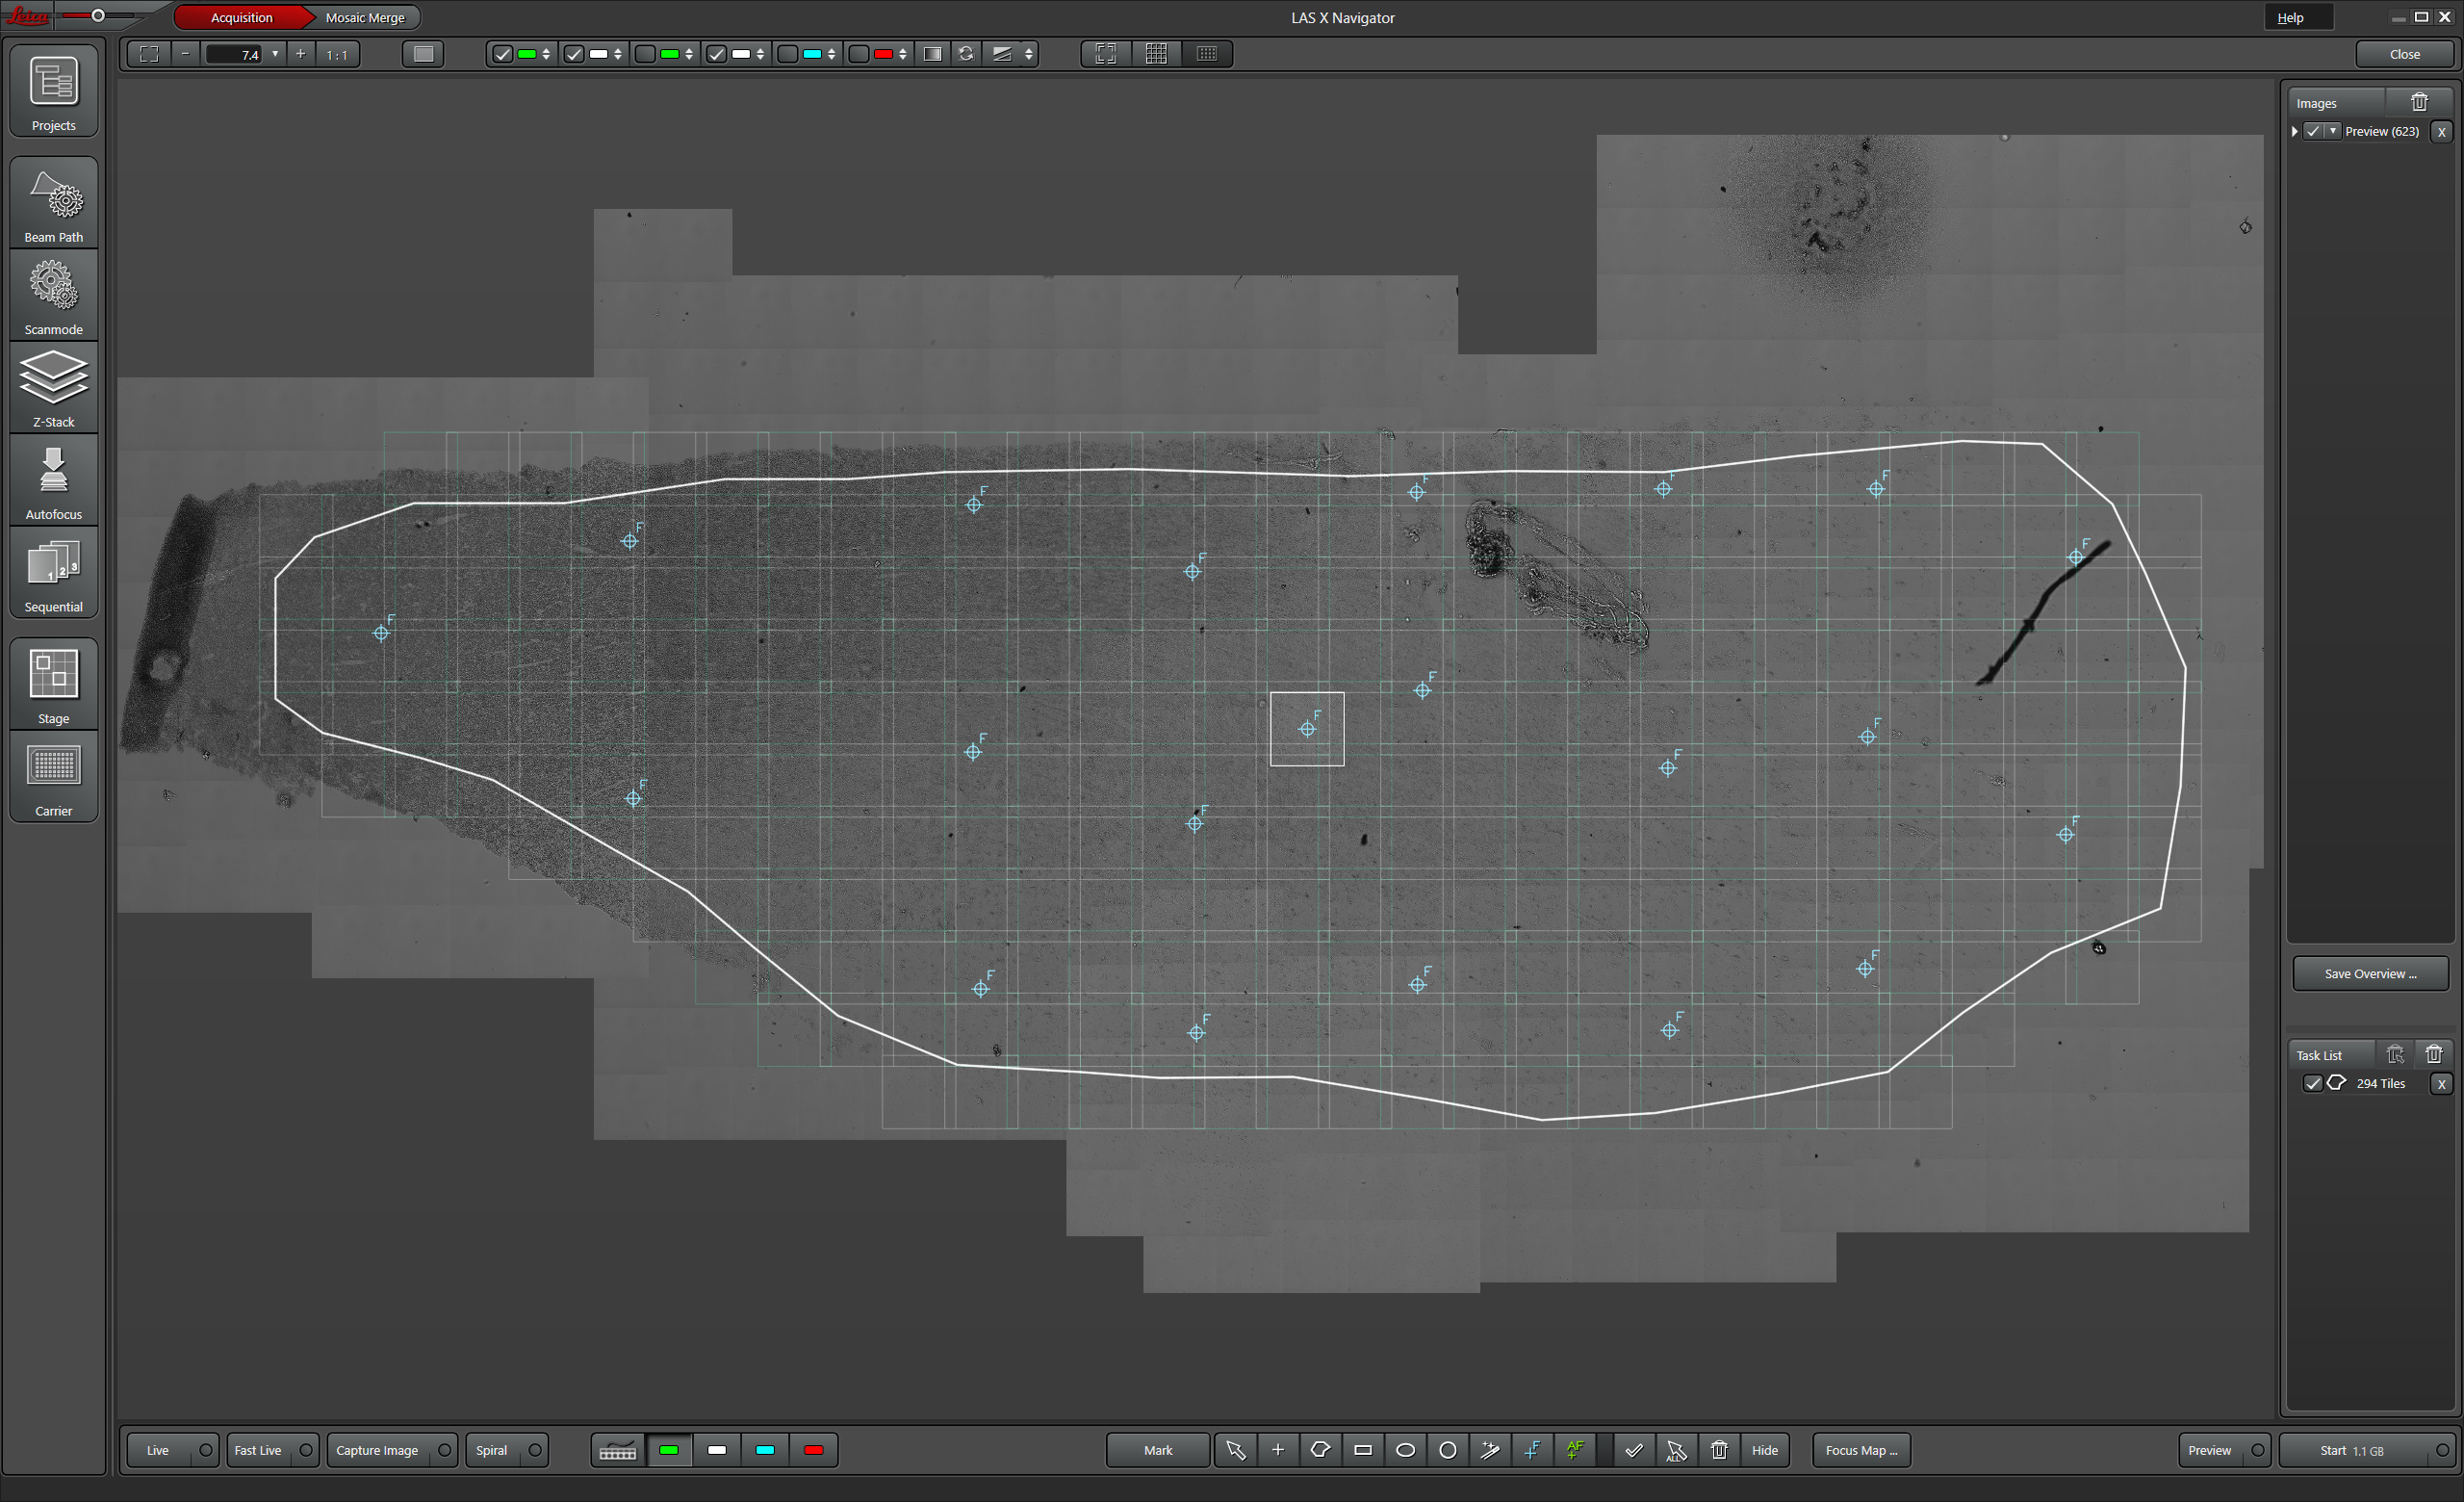Open the Beam Path settings panel
Image resolution: width=2464 pixels, height=1502 pixels.
coord(53,205)
